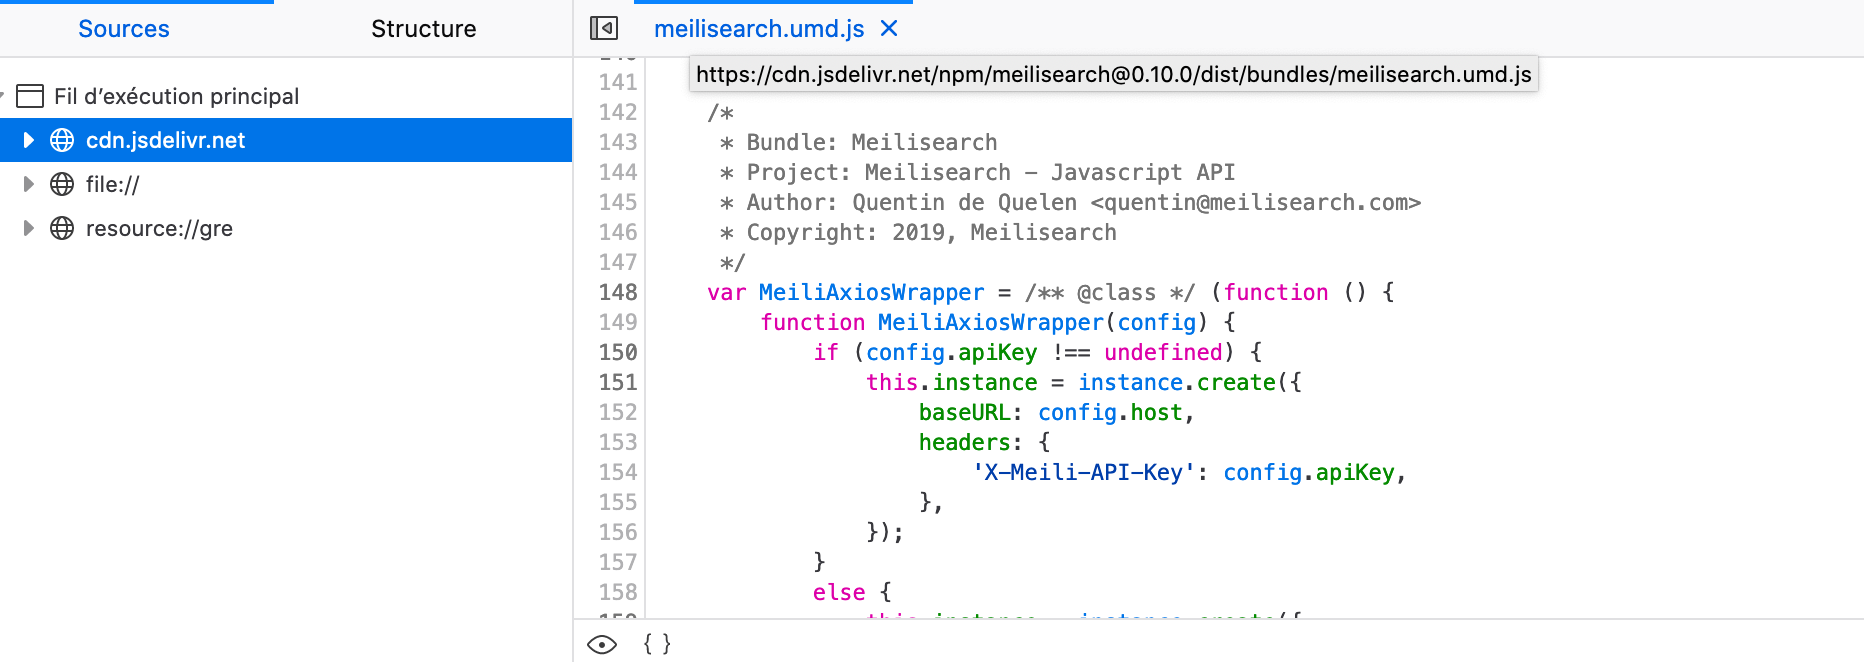Click the 'else' keyword on line 158

coord(839,592)
